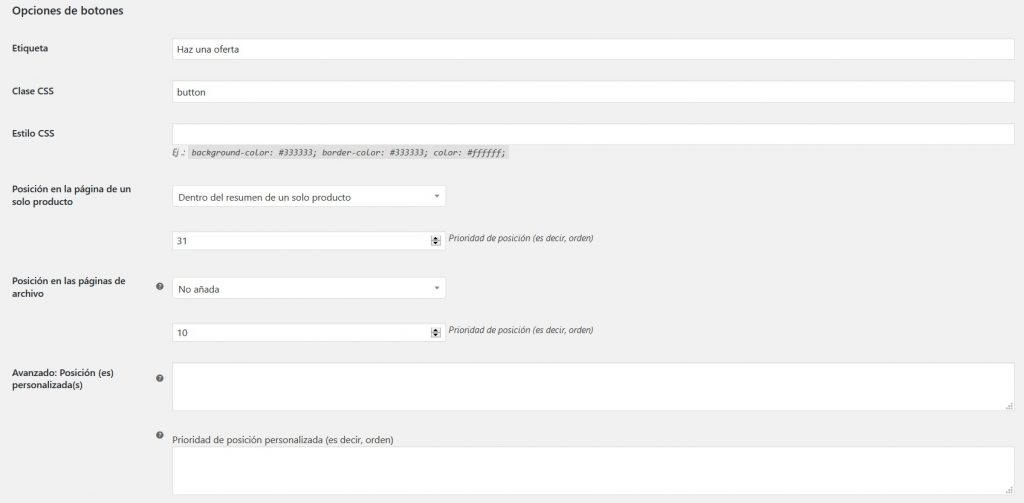Expand the "No añada" archive position dropdown
The image size is (1024, 503).
(x=309, y=288)
